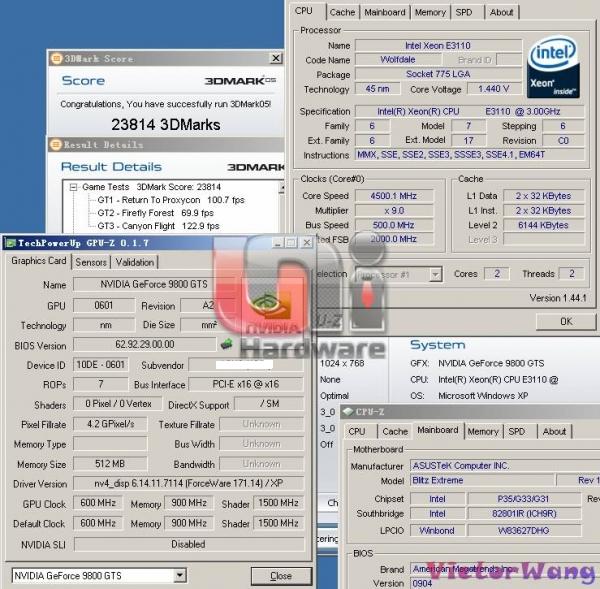Switch to the Cache tab in upper CPU-Z

click(342, 12)
